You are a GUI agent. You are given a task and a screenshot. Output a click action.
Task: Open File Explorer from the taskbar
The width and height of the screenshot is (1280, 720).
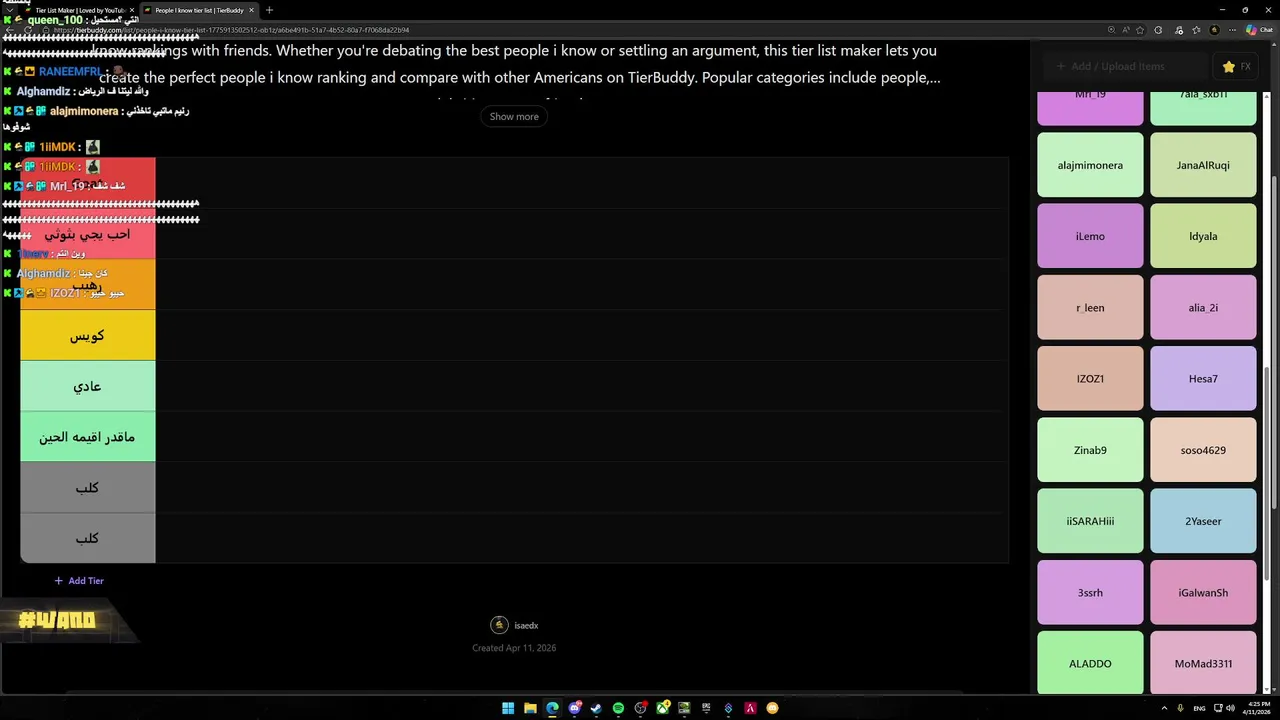pos(530,708)
